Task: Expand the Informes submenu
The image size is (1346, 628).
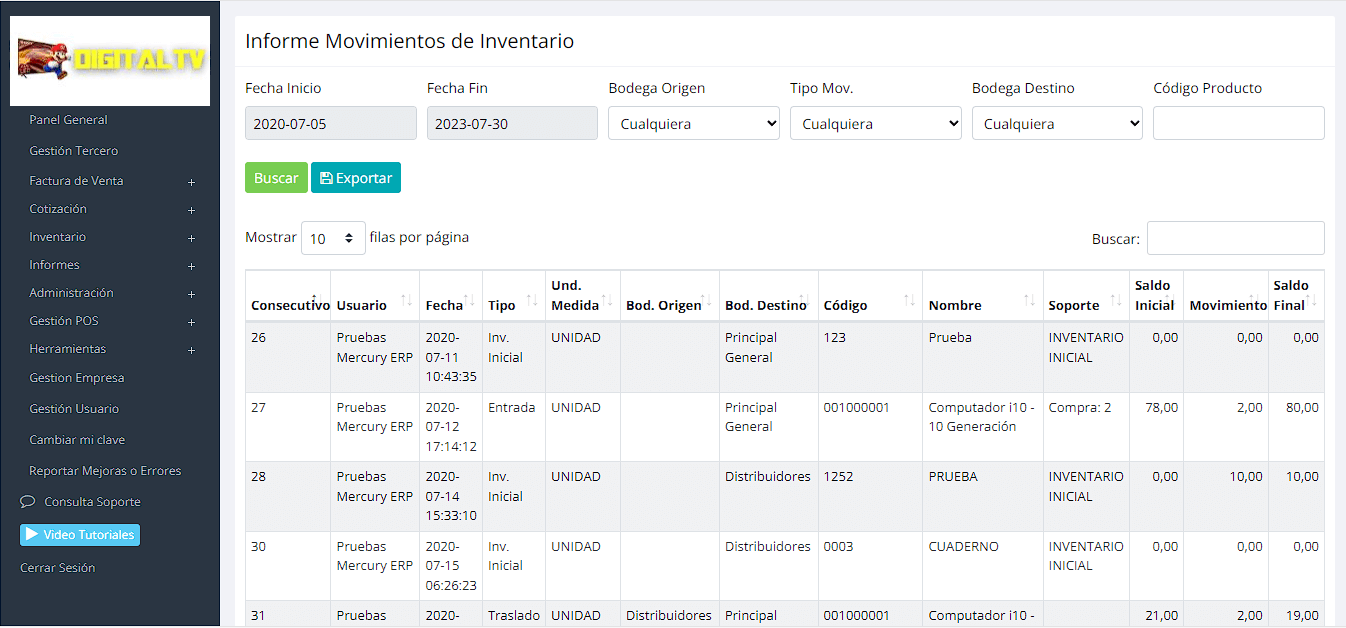Action: point(191,266)
